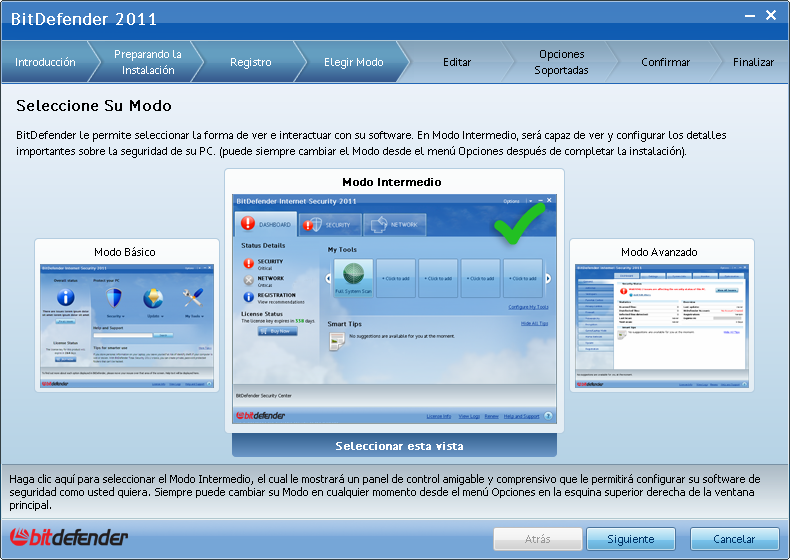Click the Hide All Tips link

[x=534, y=324]
